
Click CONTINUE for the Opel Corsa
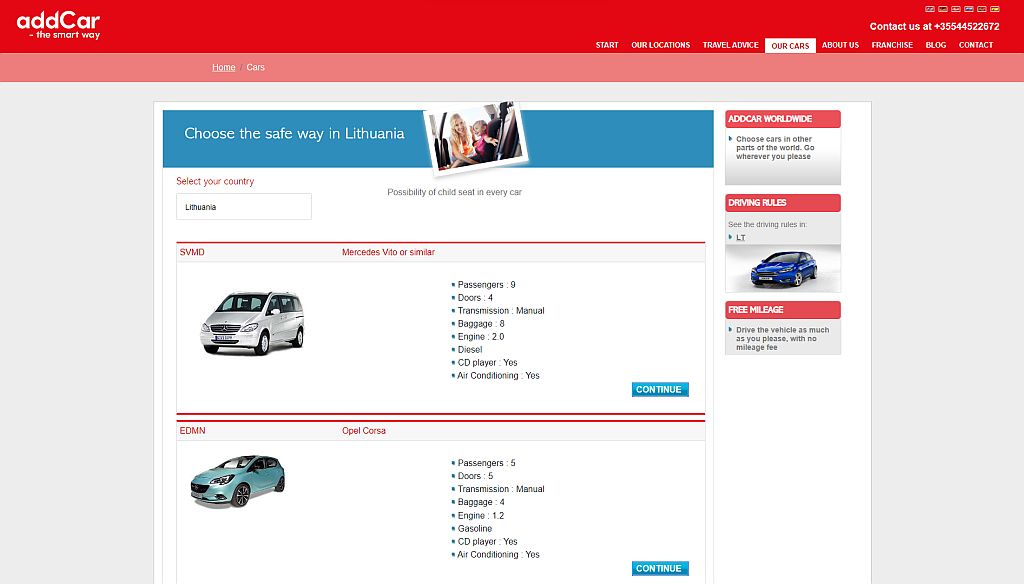(658, 567)
